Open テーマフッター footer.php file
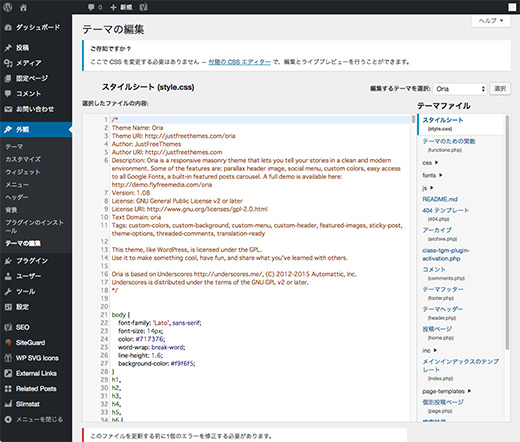The image size is (520, 442). pos(443,293)
